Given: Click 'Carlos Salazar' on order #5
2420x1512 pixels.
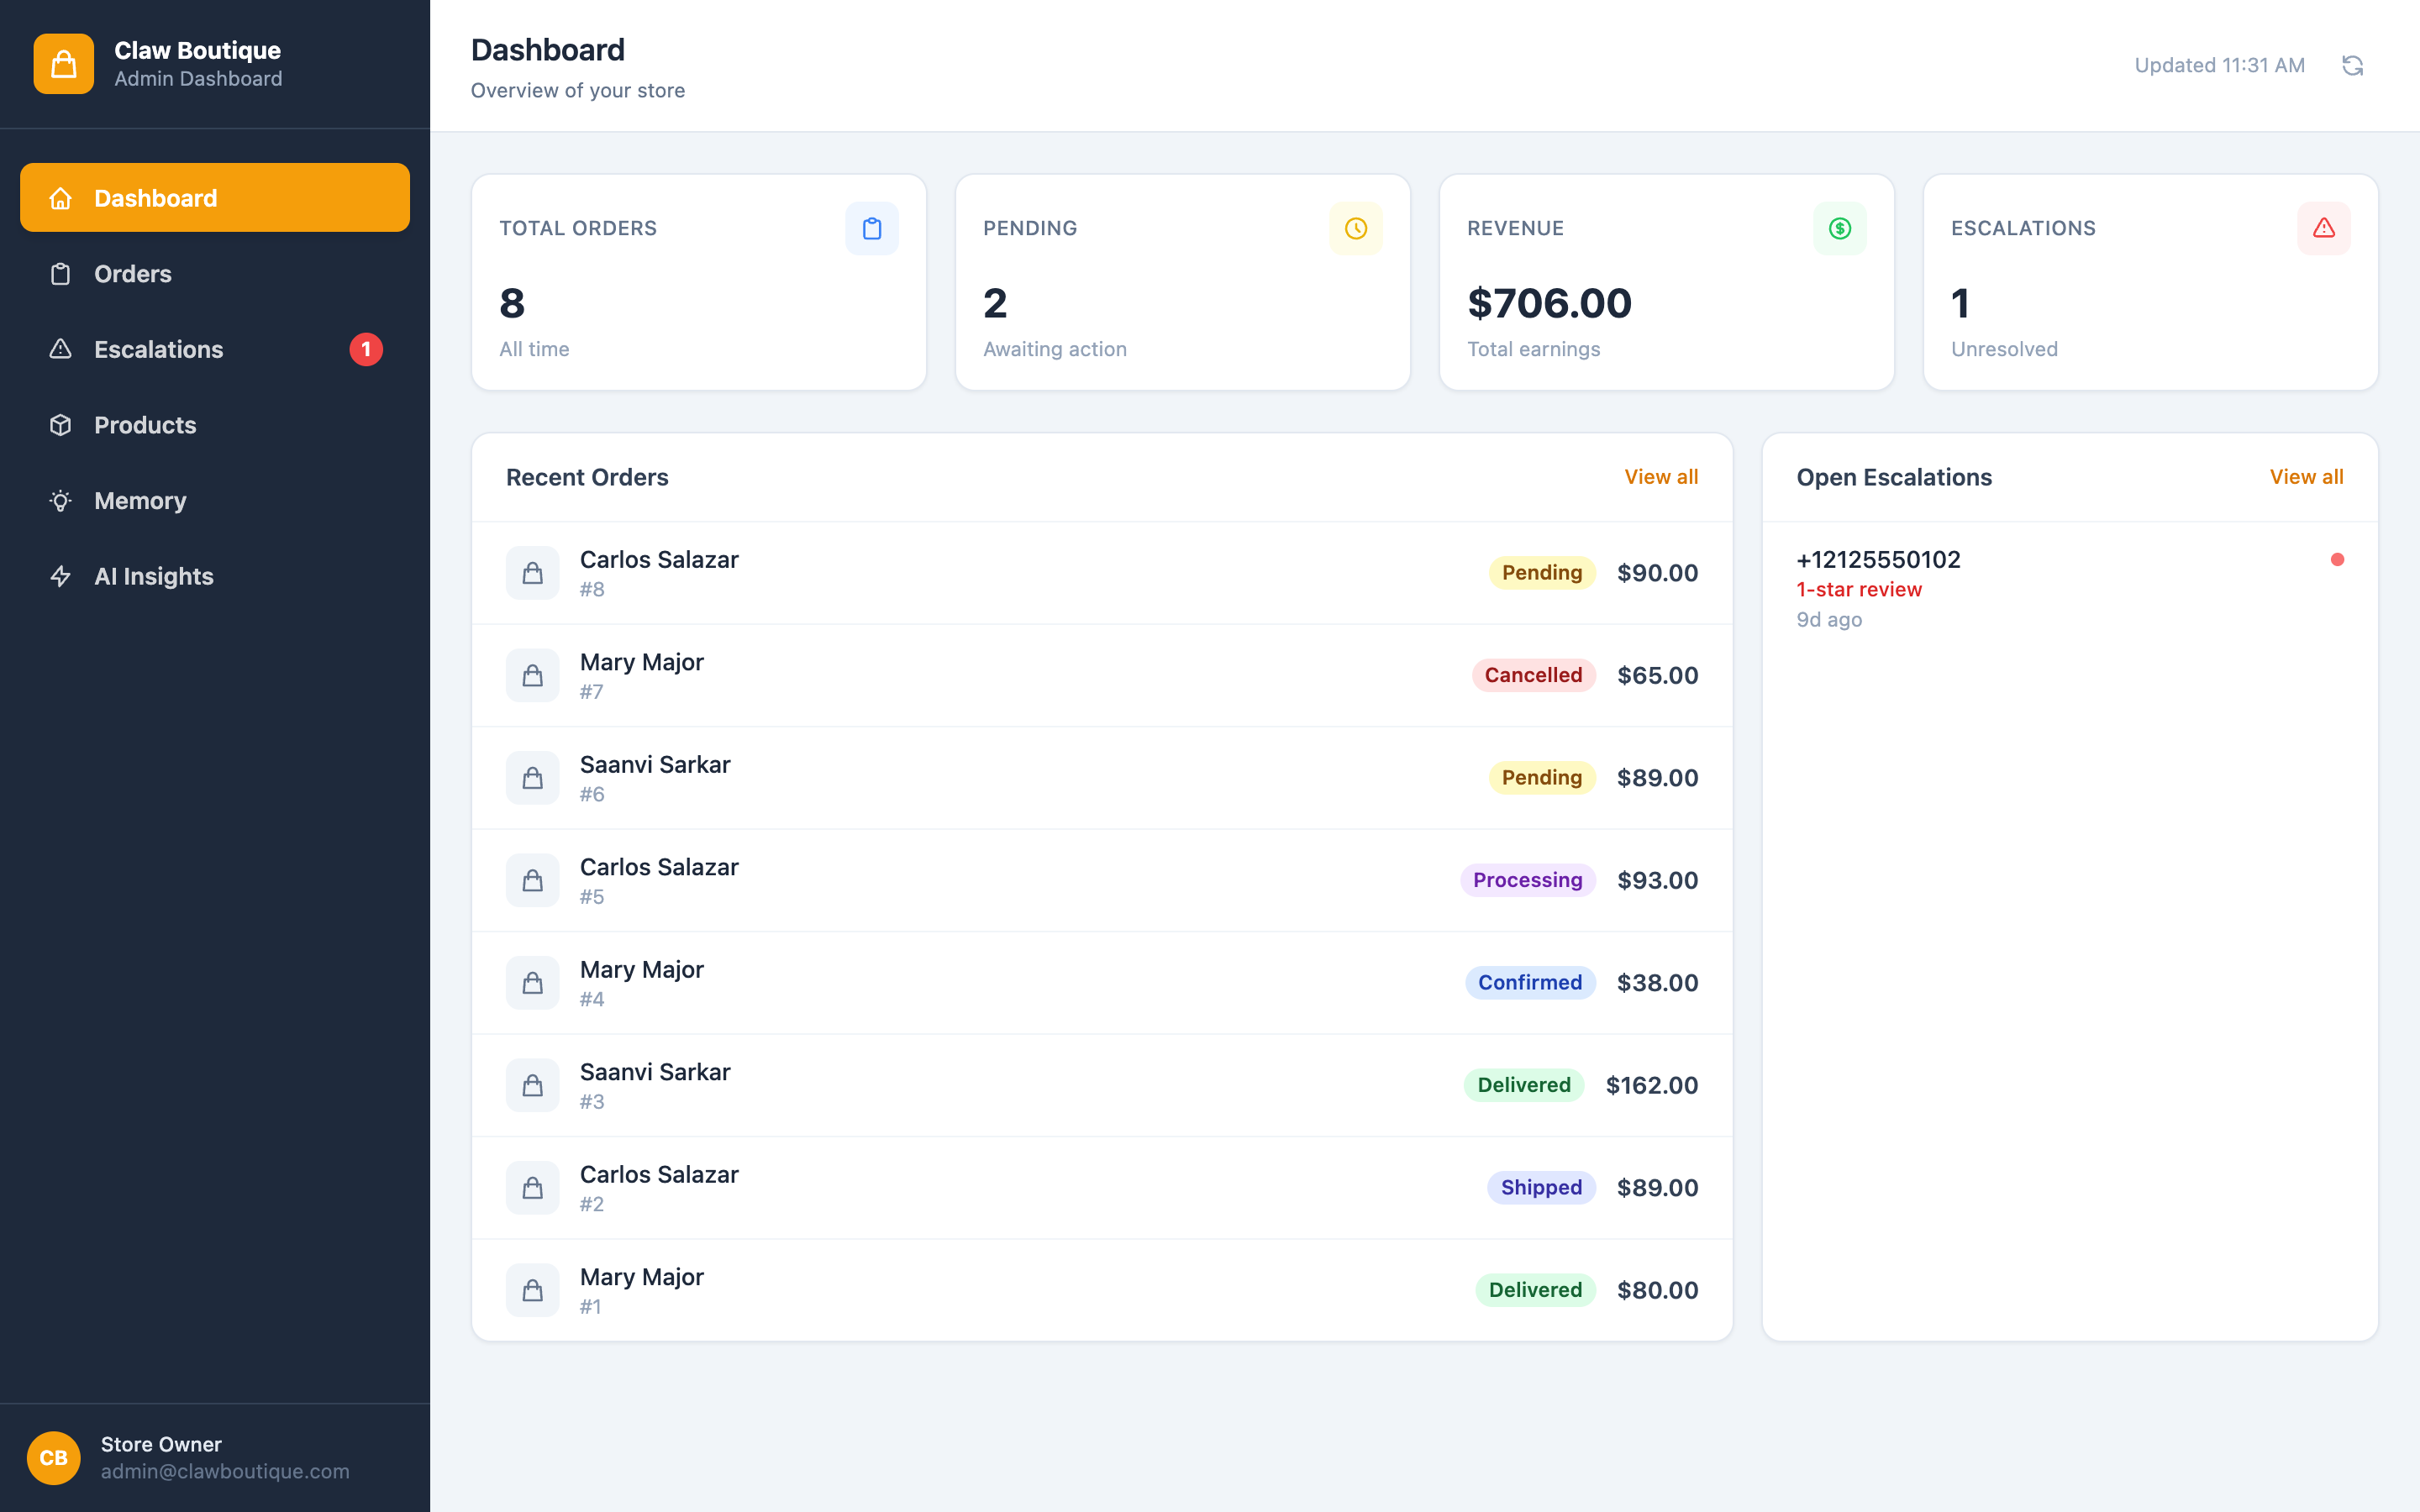Looking at the screenshot, I should [x=659, y=867].
